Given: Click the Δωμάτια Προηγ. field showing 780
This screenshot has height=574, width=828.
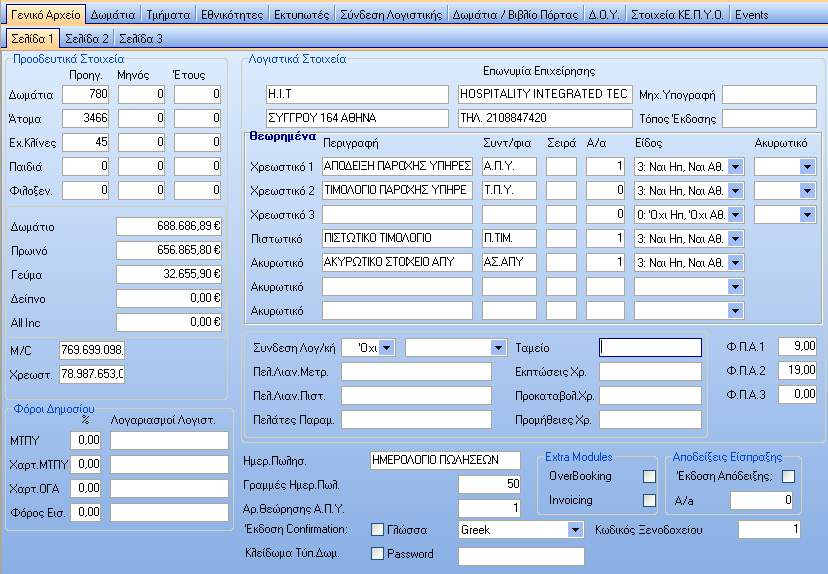Looking at the screenshot, I should coord(86,95).
